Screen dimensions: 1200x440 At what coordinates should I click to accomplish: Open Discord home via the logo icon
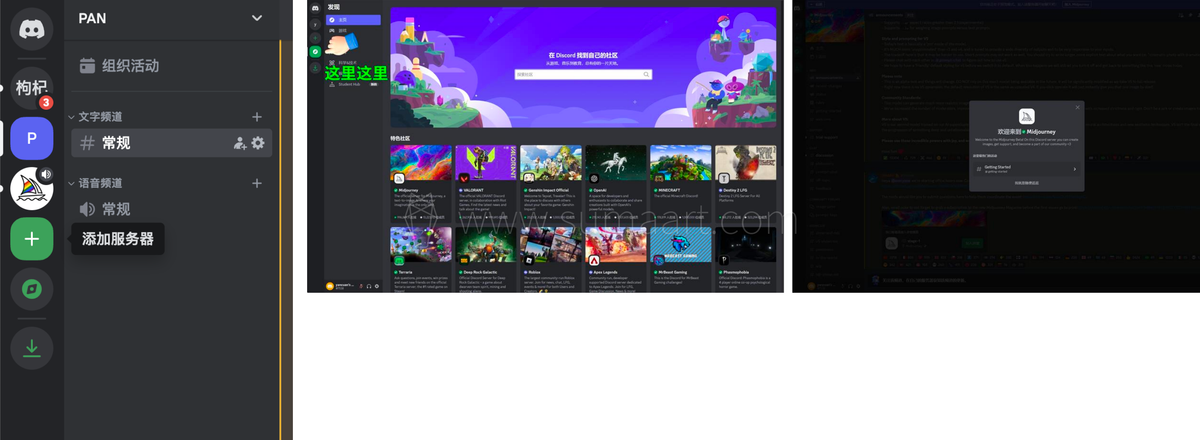point(31,29)
